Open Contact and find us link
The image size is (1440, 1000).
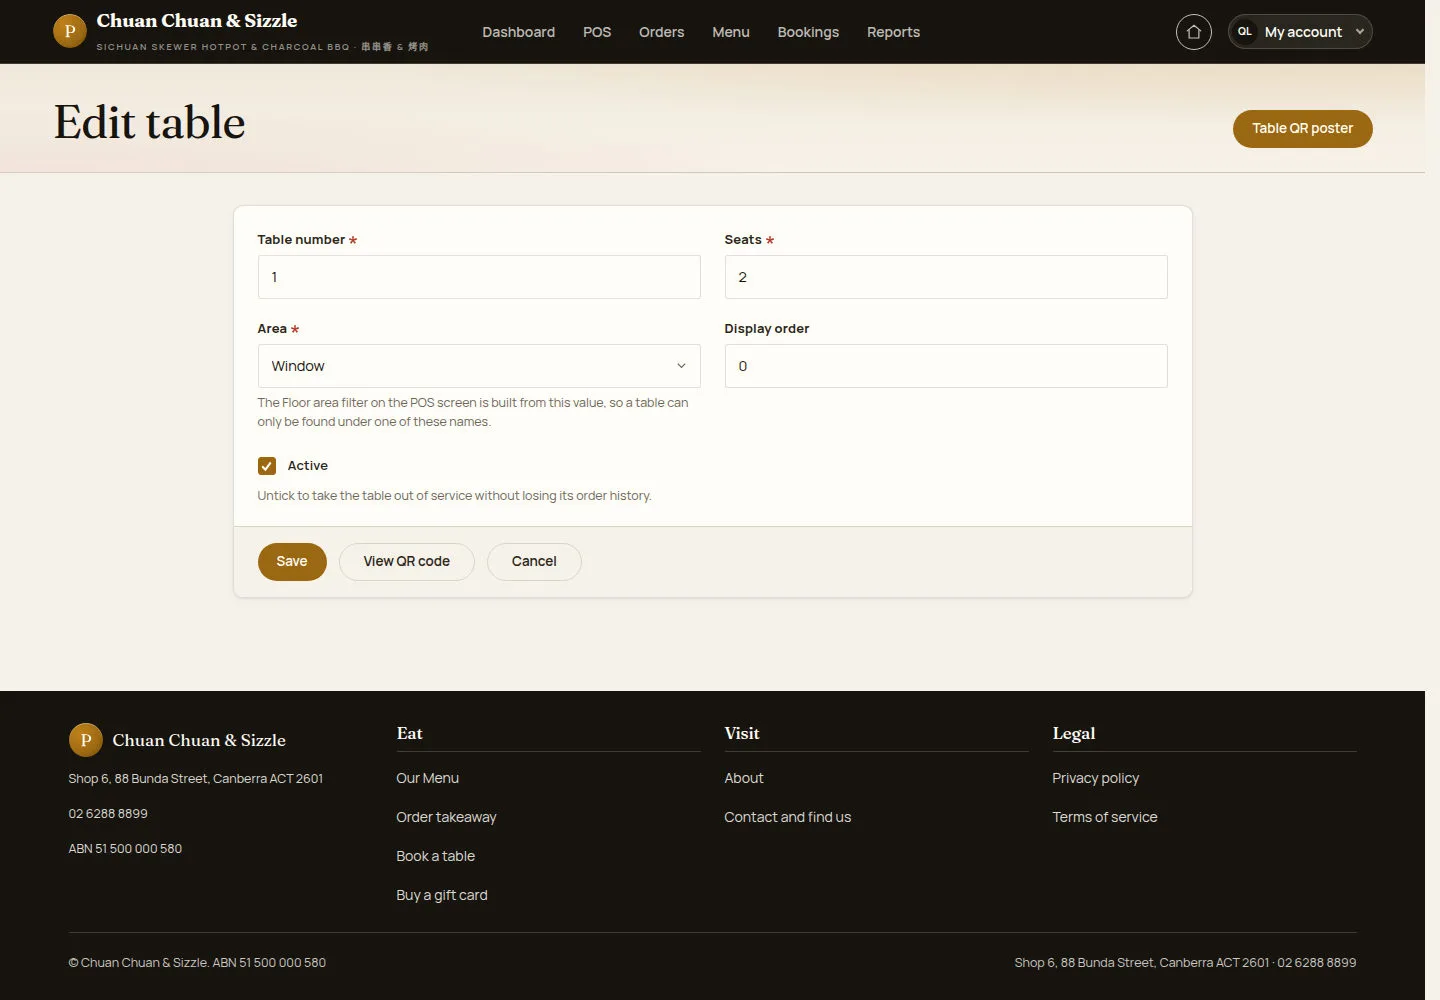(788, 817)
